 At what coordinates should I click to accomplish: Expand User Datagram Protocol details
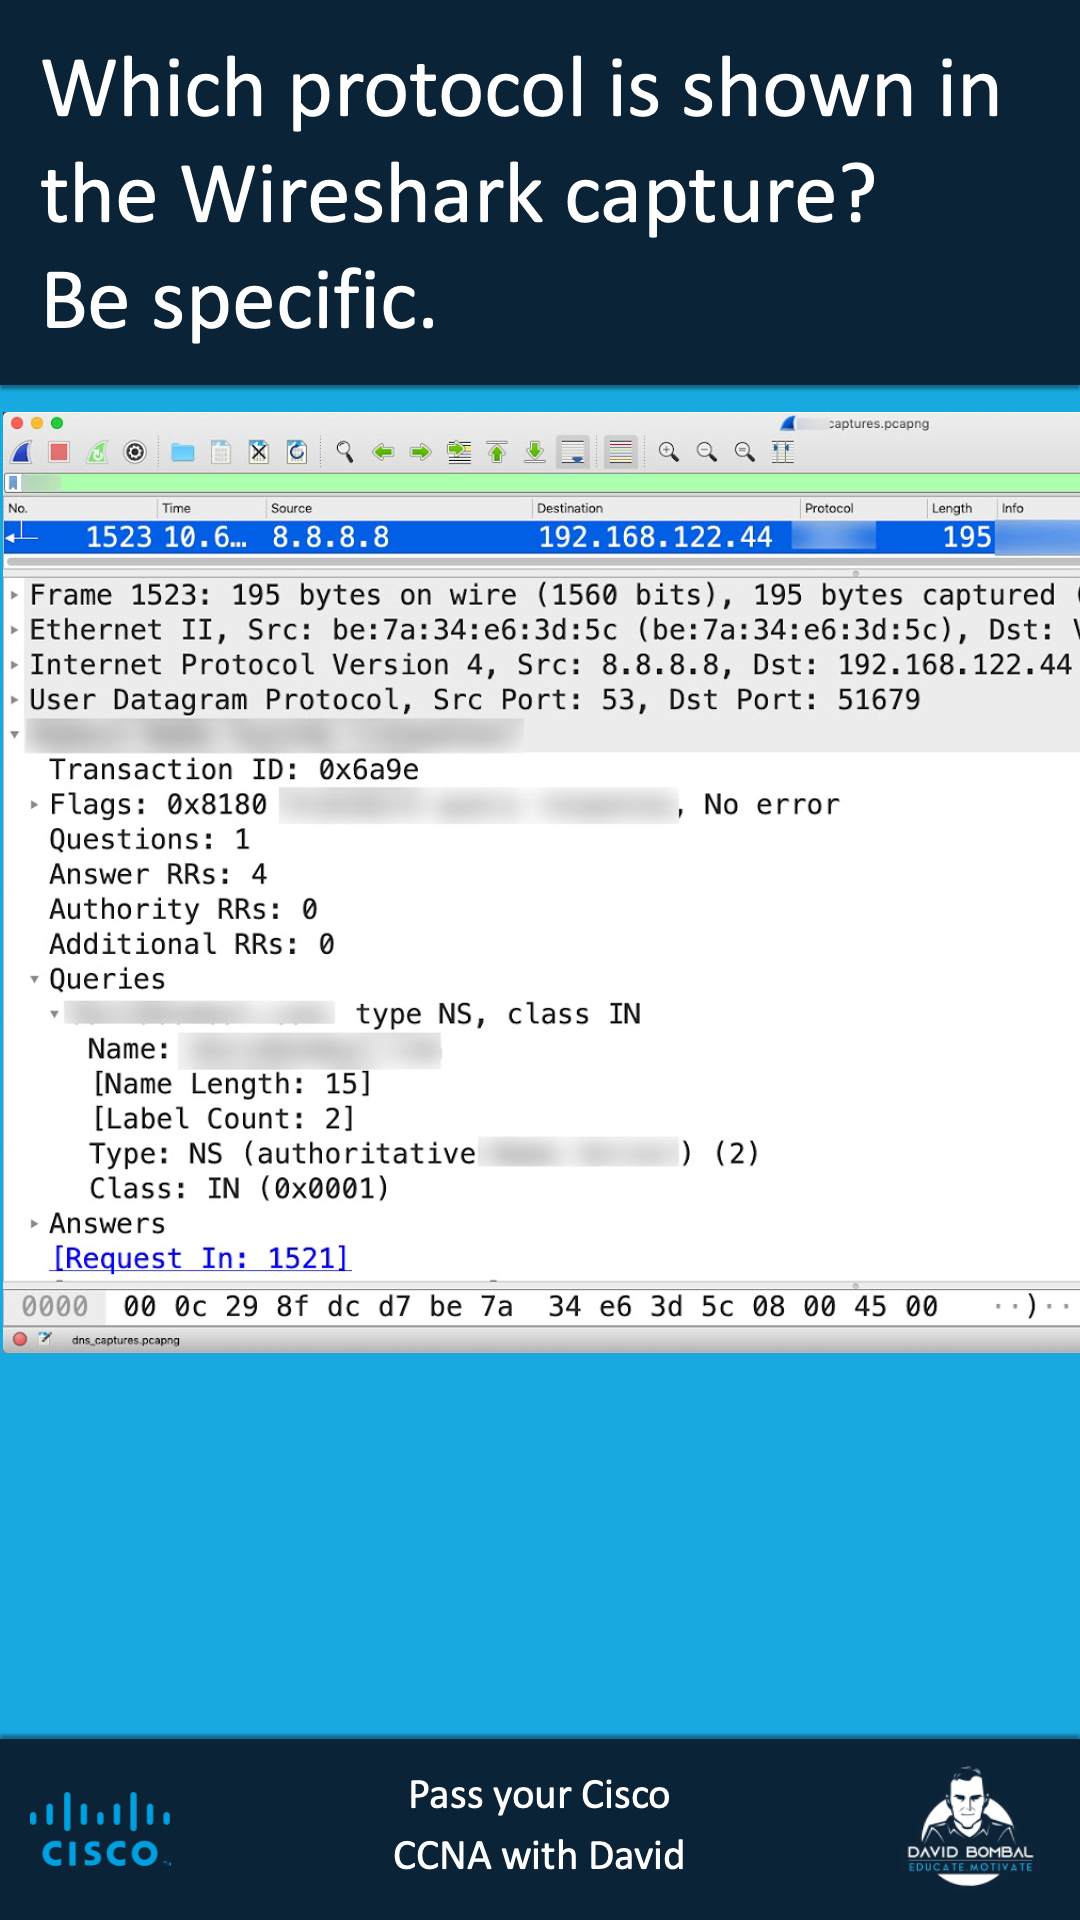point(14,700)
